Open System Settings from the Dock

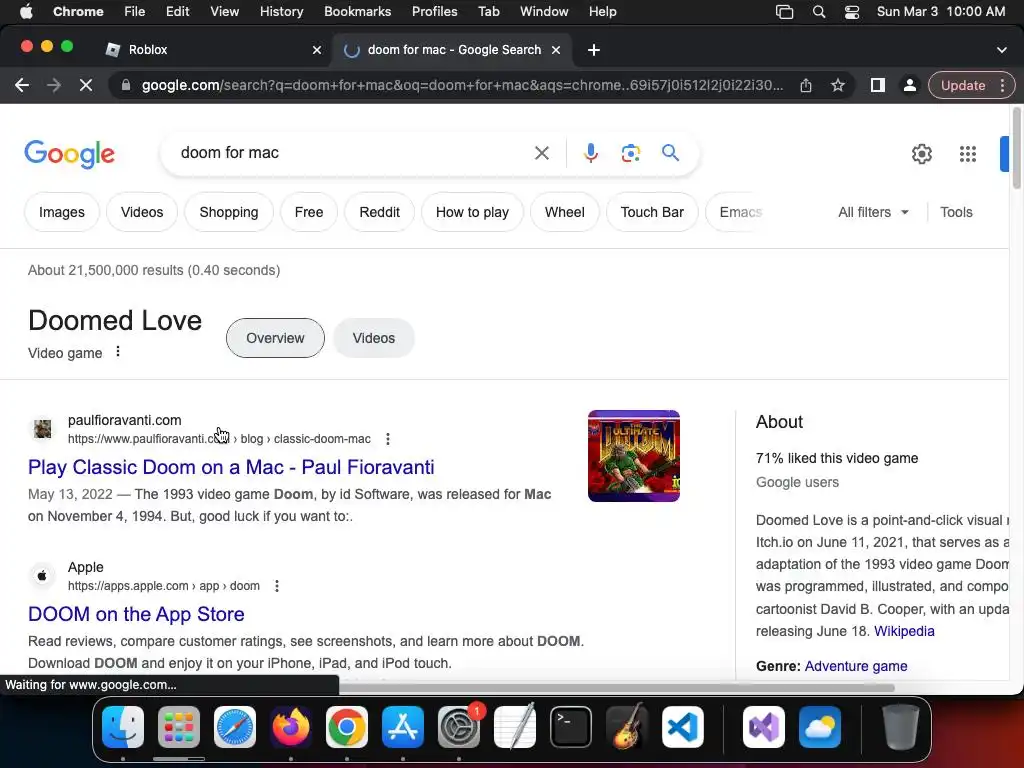click(458, 727)
